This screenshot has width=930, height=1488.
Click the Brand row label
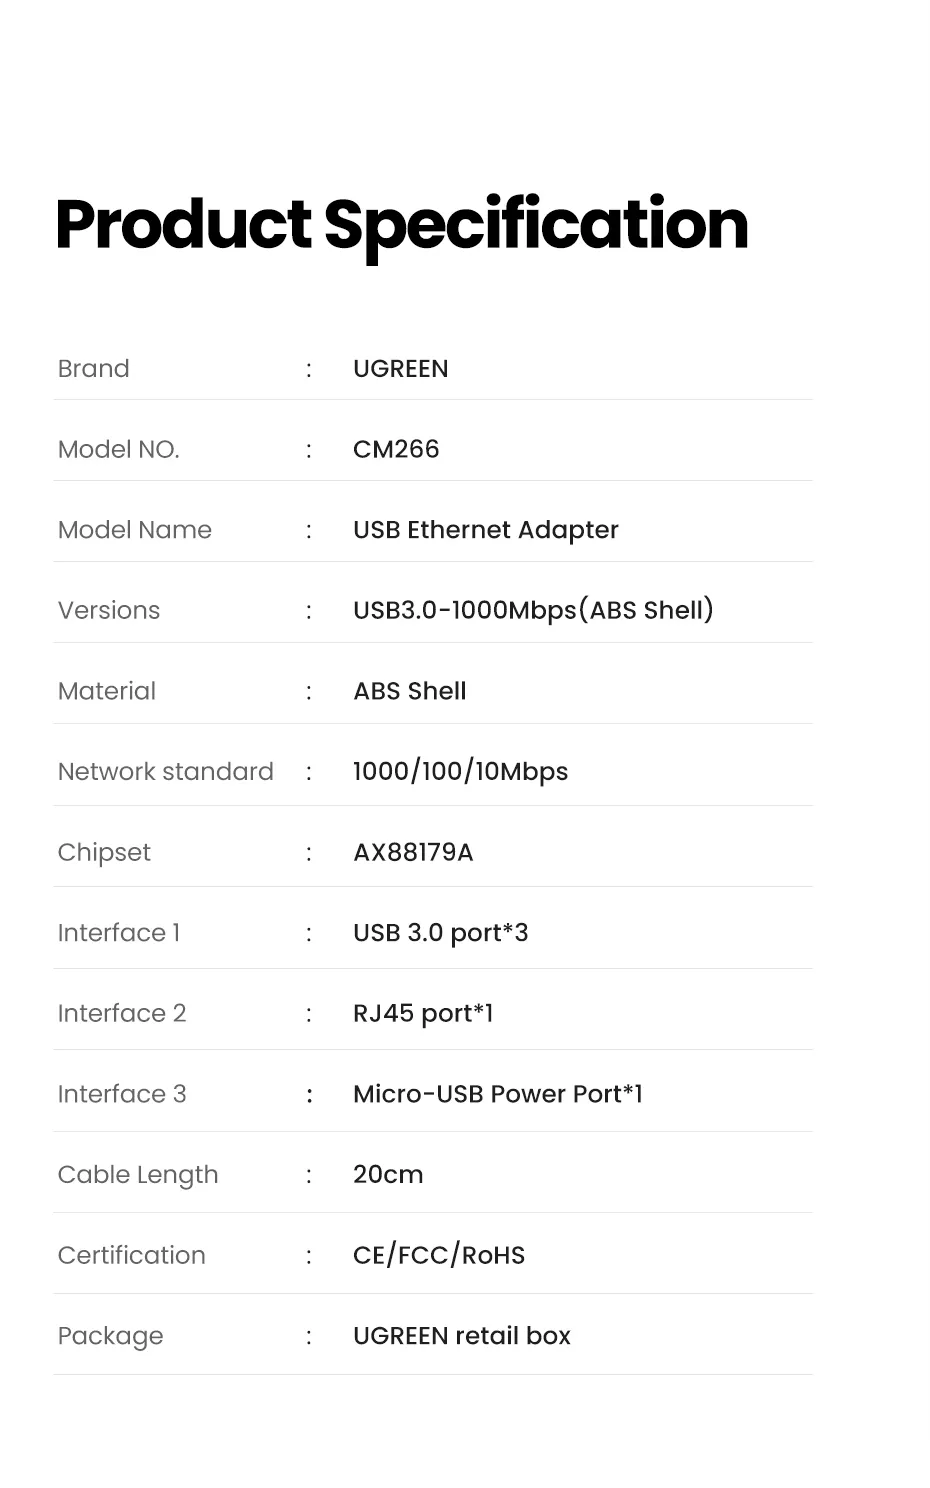pos(93,369)
